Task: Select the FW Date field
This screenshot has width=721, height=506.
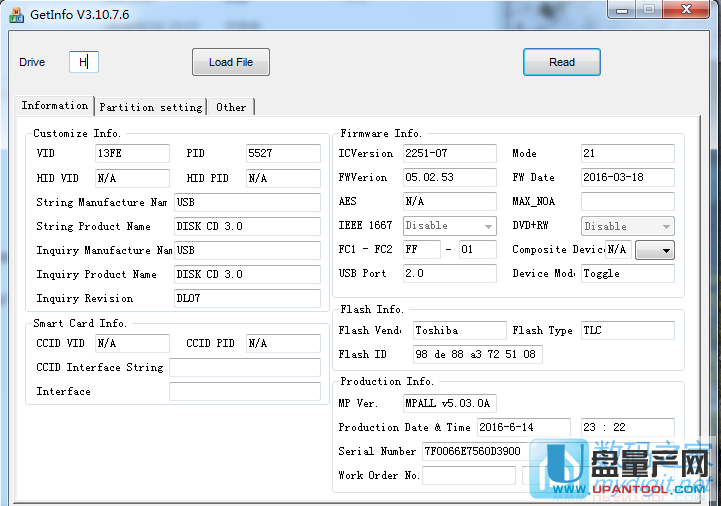Action: click(x=627, y=178)
